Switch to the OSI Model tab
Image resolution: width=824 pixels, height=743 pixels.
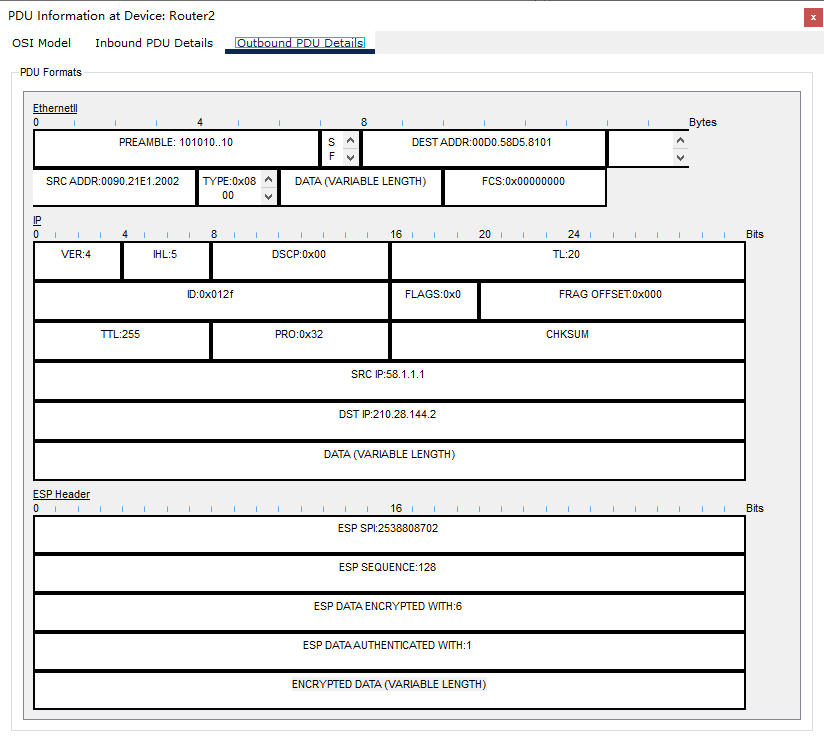[x=41, y=43]
